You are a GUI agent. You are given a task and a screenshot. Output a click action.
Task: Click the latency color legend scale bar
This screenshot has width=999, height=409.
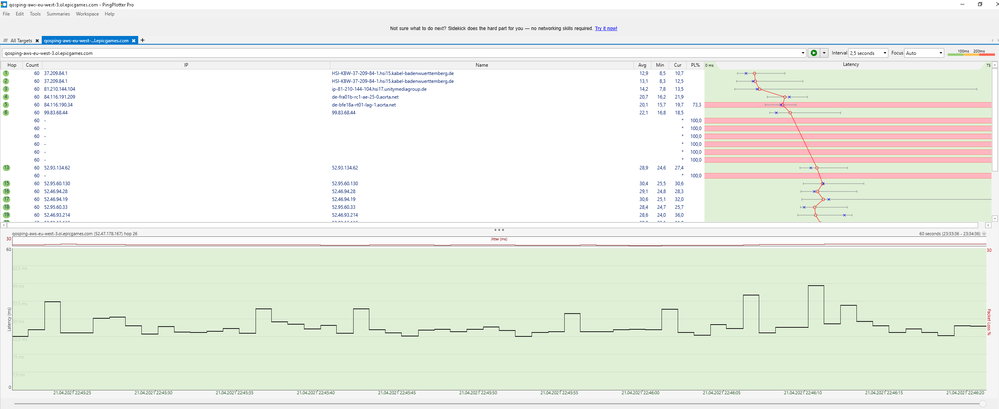[x=972, y=54]
